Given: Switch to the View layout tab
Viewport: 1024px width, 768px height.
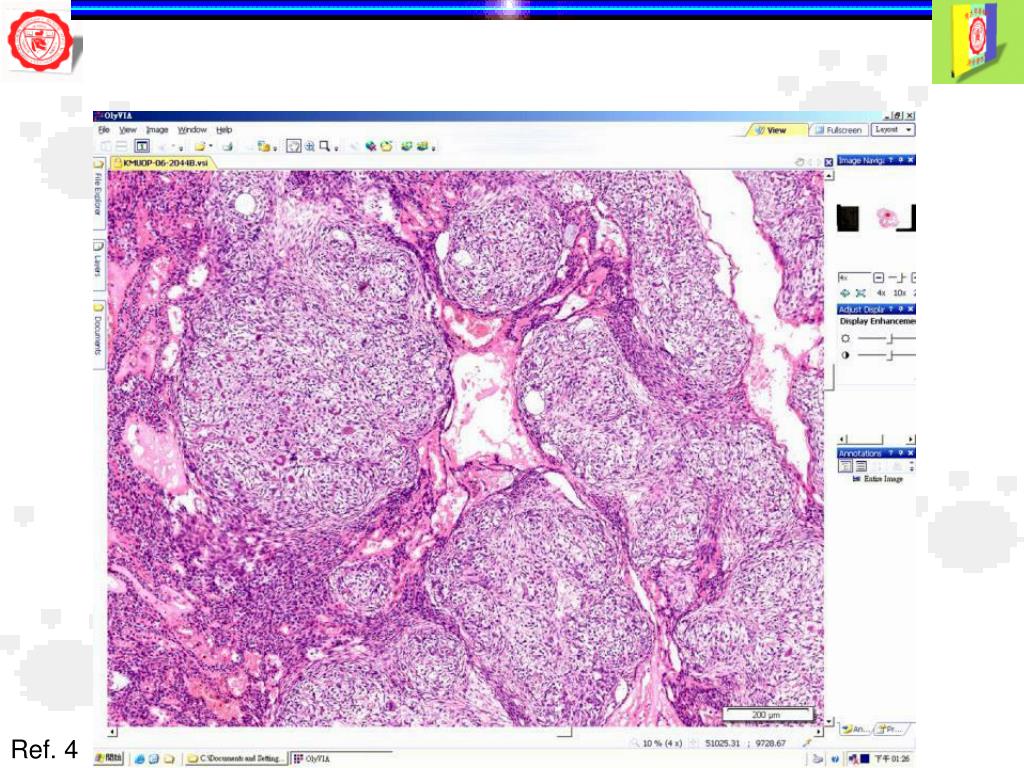Looking at the screenshot, I should (x=776, y=130).
